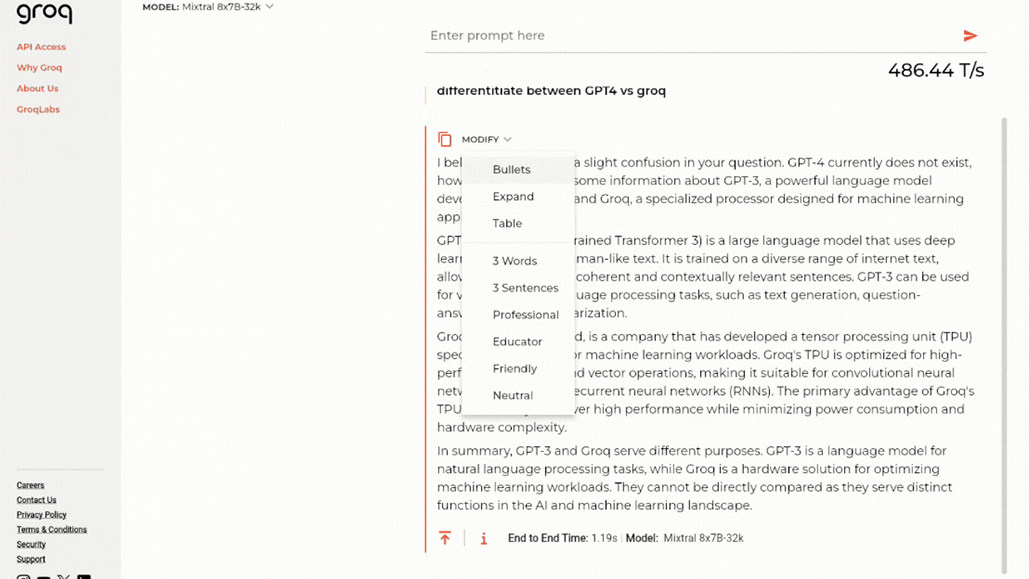Viewport: 1029px width, 579px height.
Task: Select Bullets from the Modify menu
Action: (511, 170)
